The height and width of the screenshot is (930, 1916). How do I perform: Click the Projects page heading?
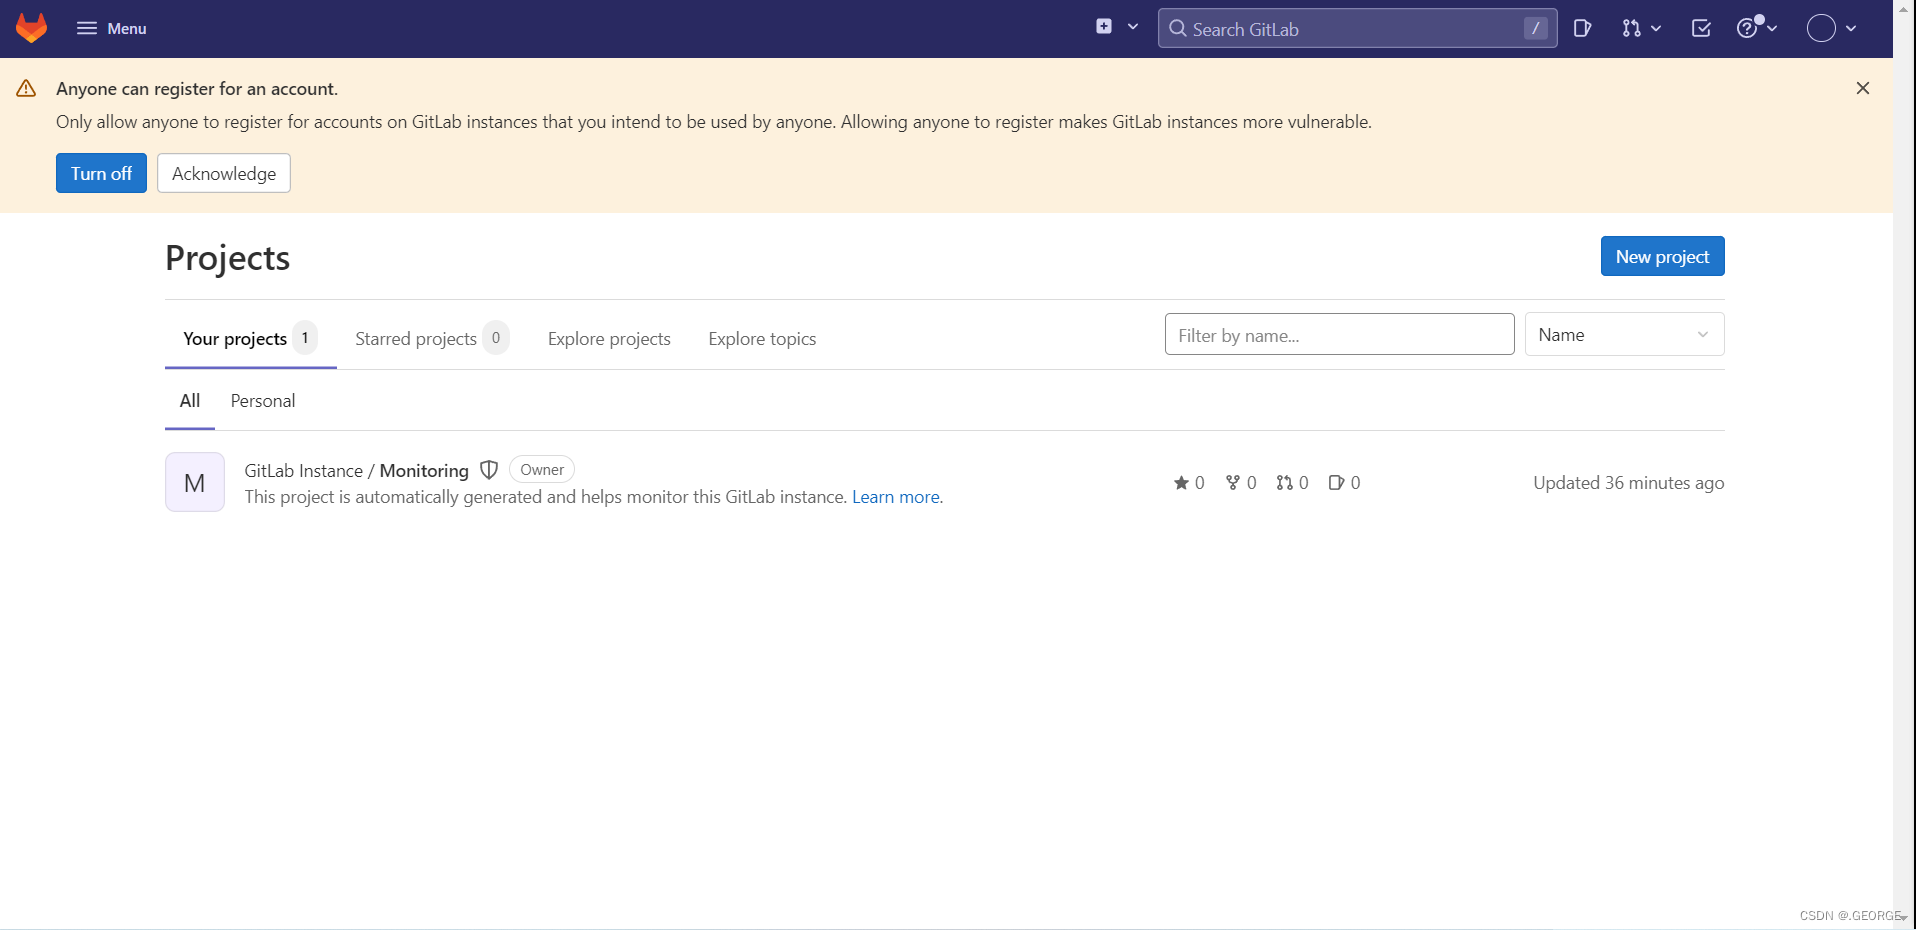pyautogui.click(x=227, y=257)
